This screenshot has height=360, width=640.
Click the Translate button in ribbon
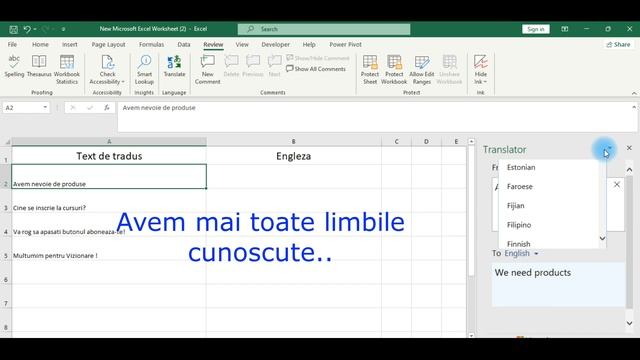(x=174, y=66)
